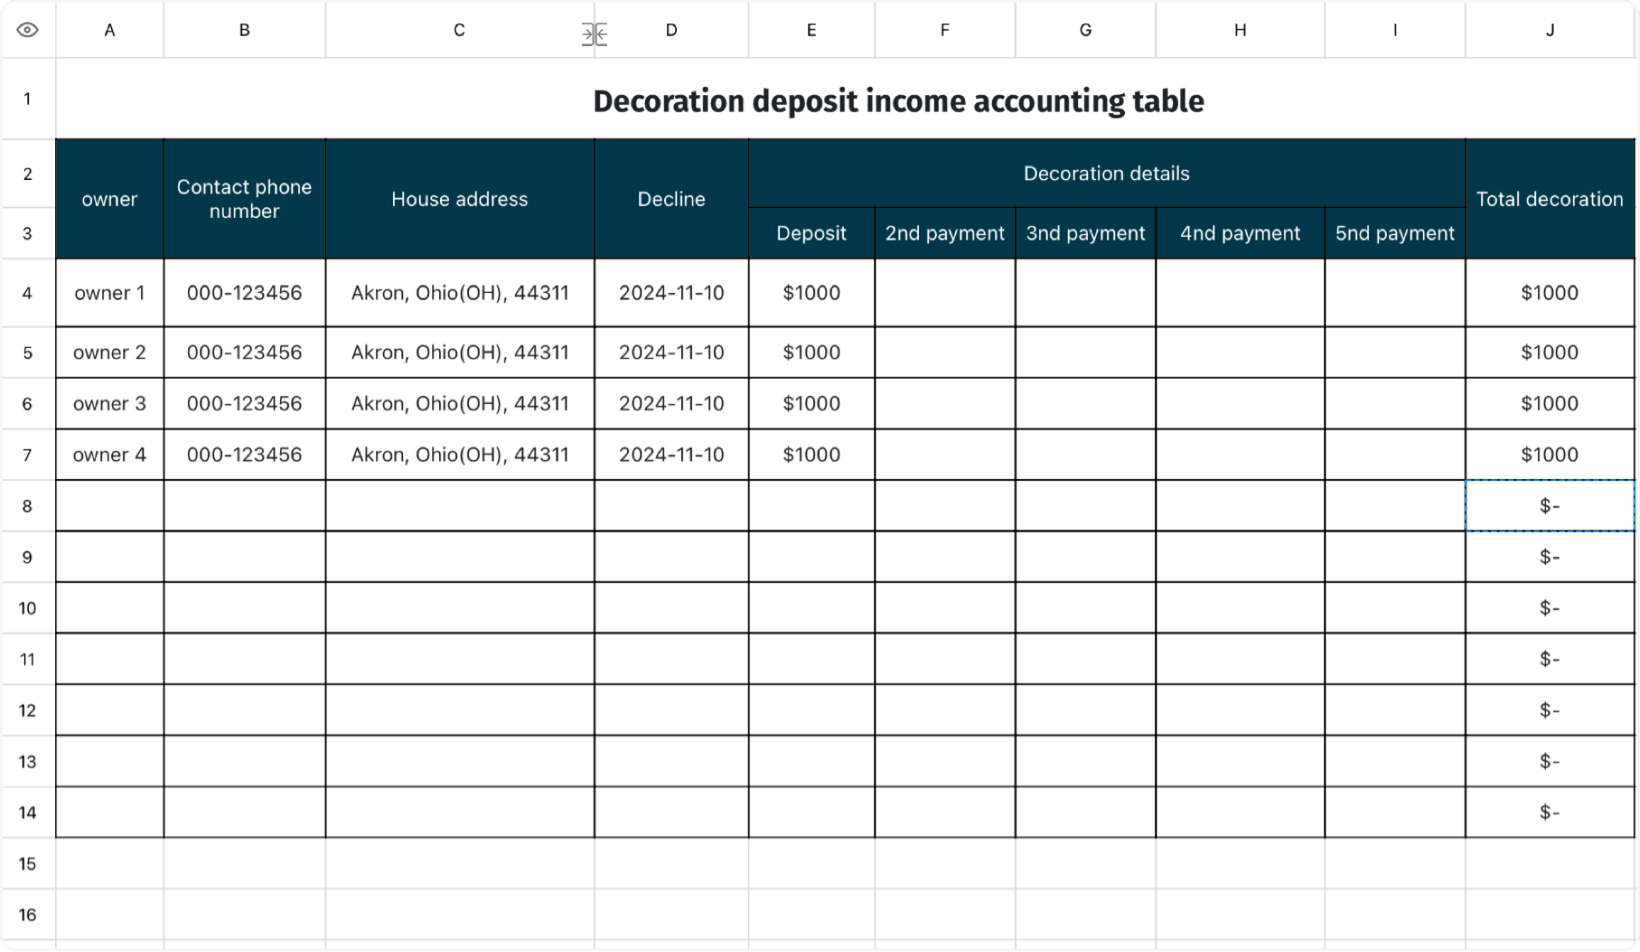Screen dimensions: 1640x952
Task: Click the '$-' total cell in row 11
Action: pos(1550,659)
